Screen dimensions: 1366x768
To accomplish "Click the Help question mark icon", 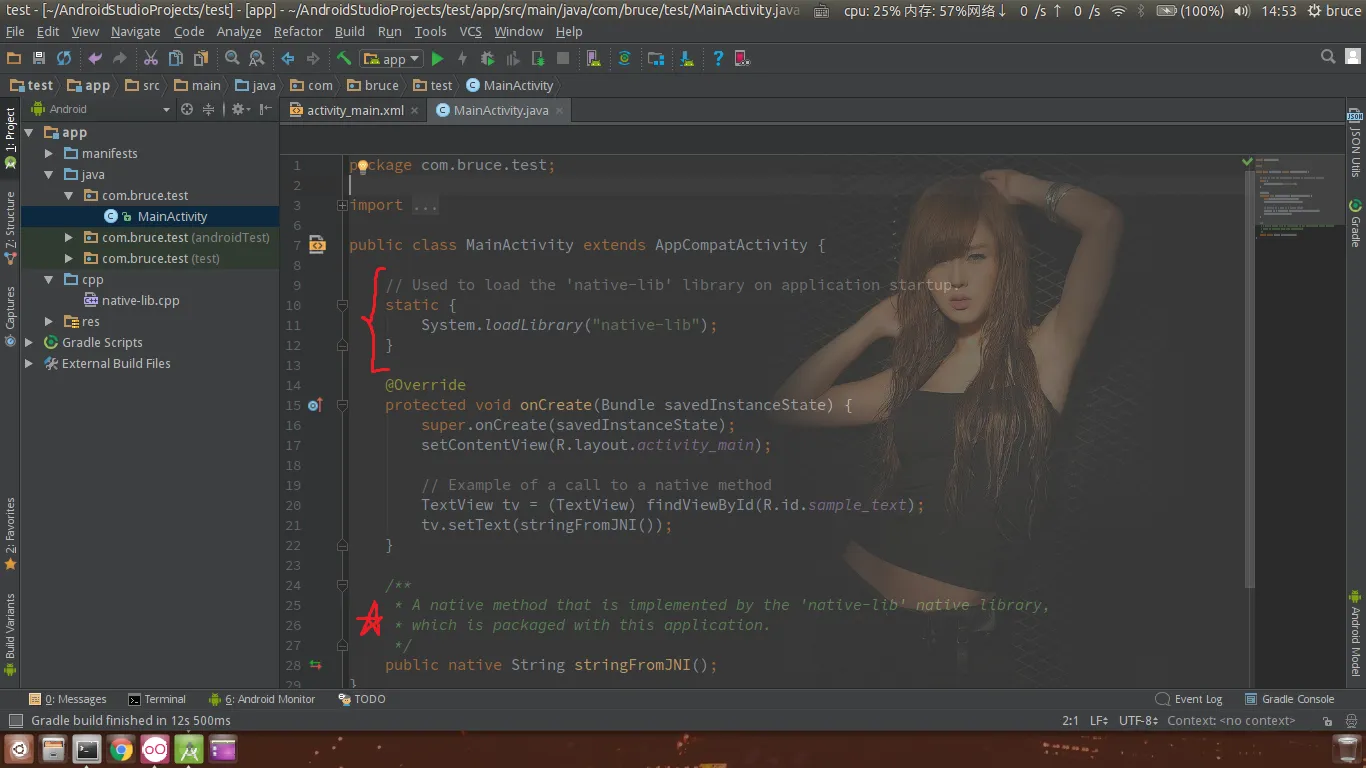I will 718,59.
